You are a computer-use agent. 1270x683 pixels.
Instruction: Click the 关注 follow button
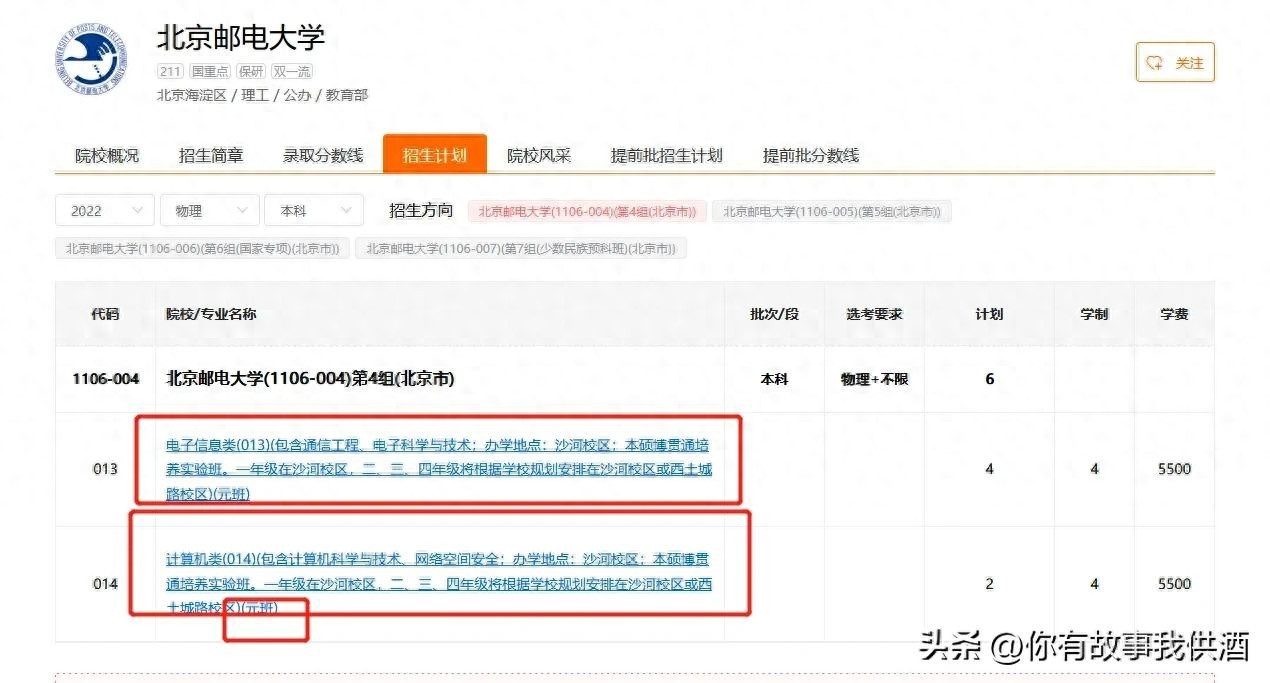(1175, 63)
